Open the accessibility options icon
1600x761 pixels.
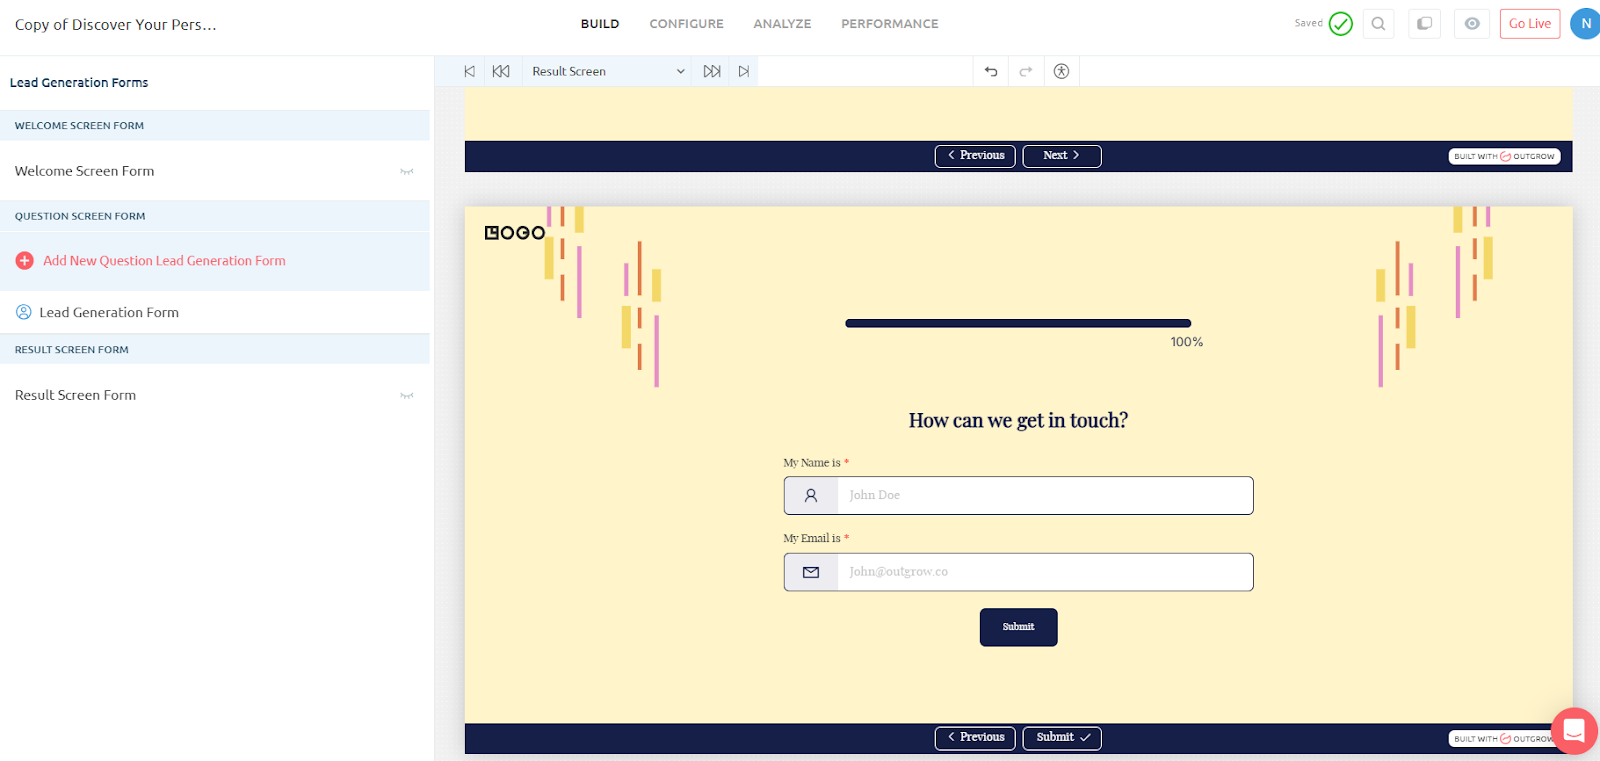(1061, 71)
